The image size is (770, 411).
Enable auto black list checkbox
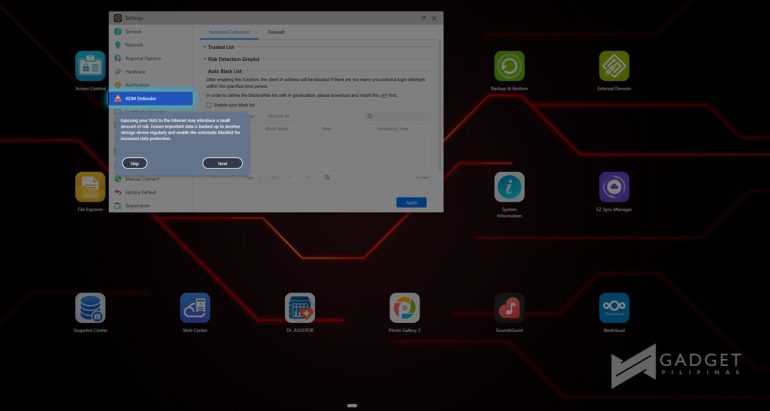pos(209,105)
